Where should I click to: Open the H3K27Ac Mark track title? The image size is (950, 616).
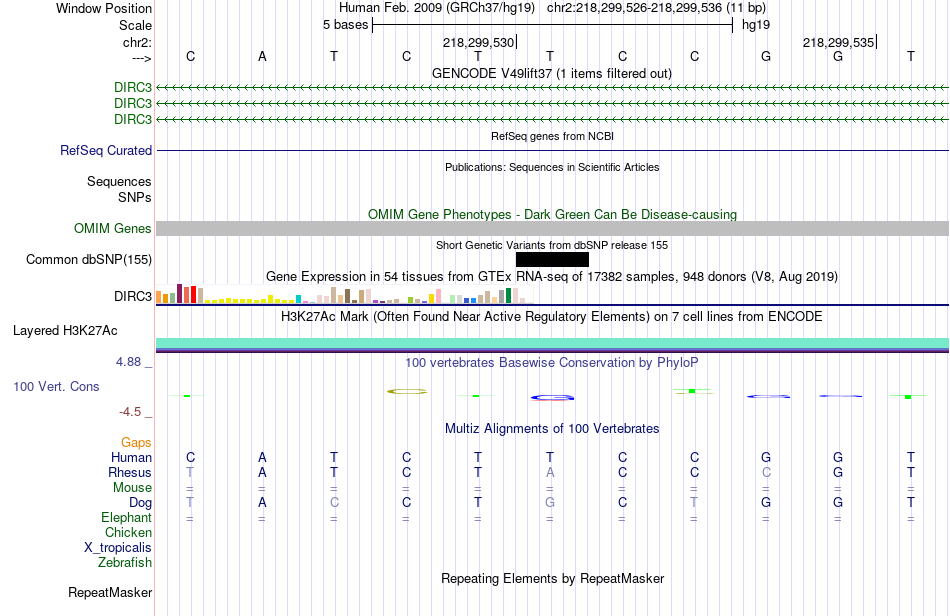(x=551, y=316)
